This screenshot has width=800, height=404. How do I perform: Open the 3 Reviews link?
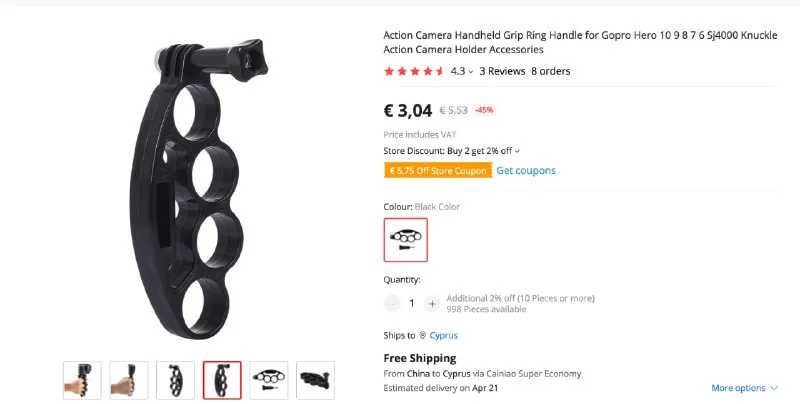[502, 71]
